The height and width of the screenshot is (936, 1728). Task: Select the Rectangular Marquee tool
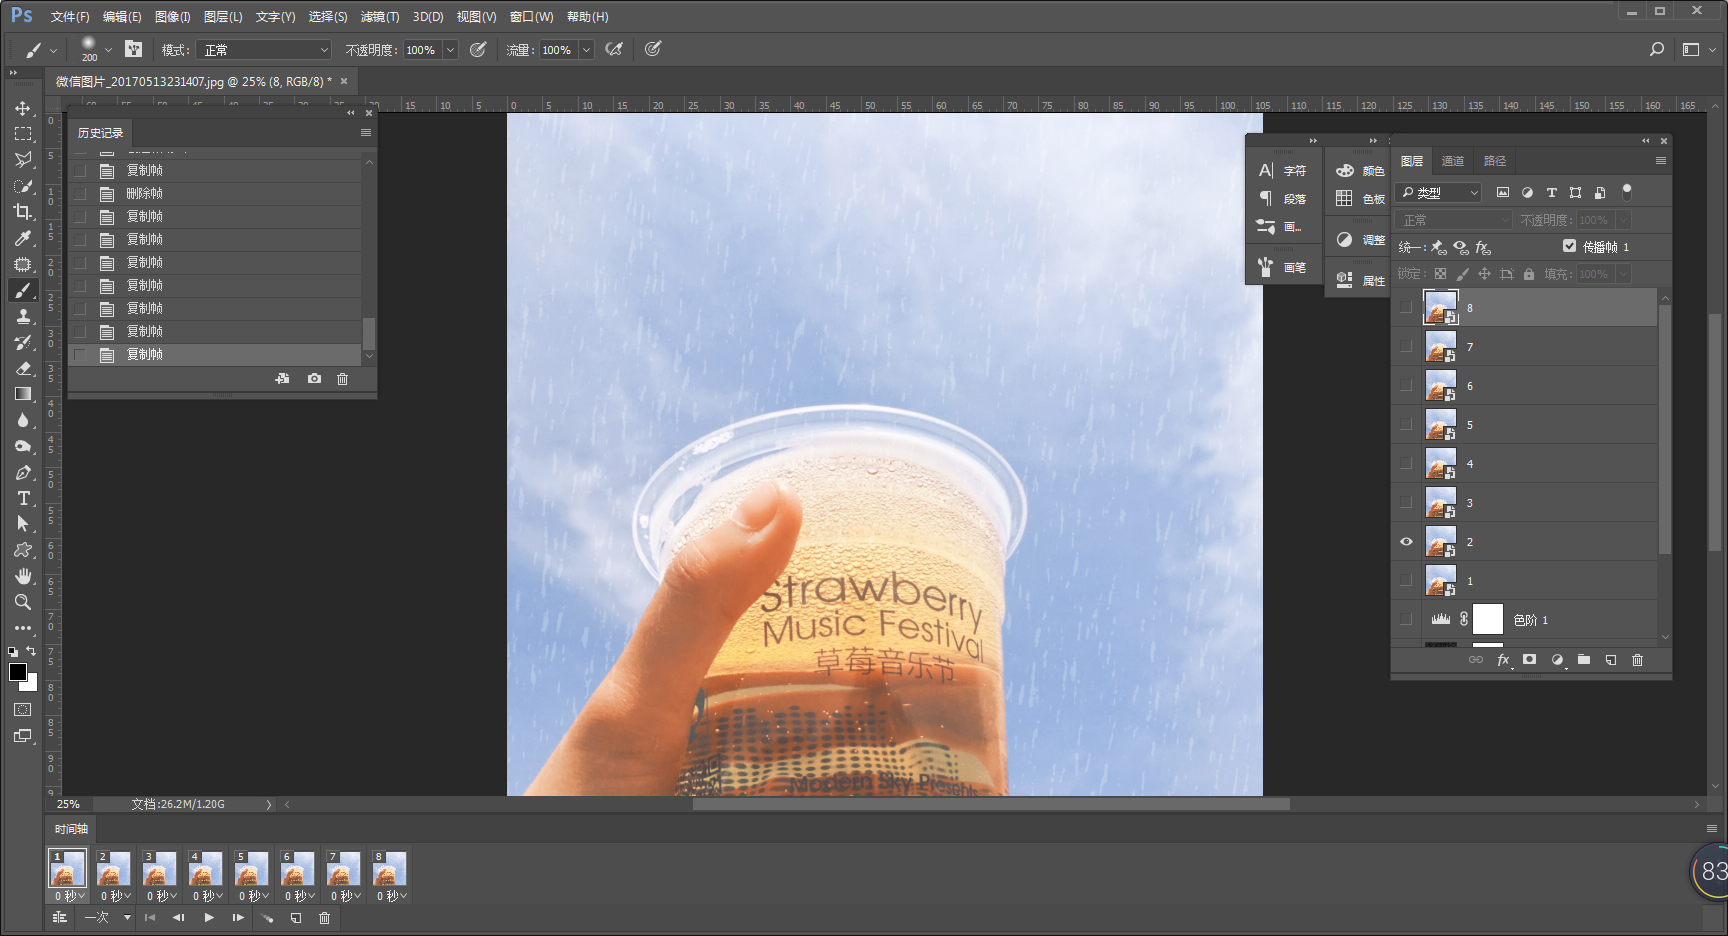(23, 134)
